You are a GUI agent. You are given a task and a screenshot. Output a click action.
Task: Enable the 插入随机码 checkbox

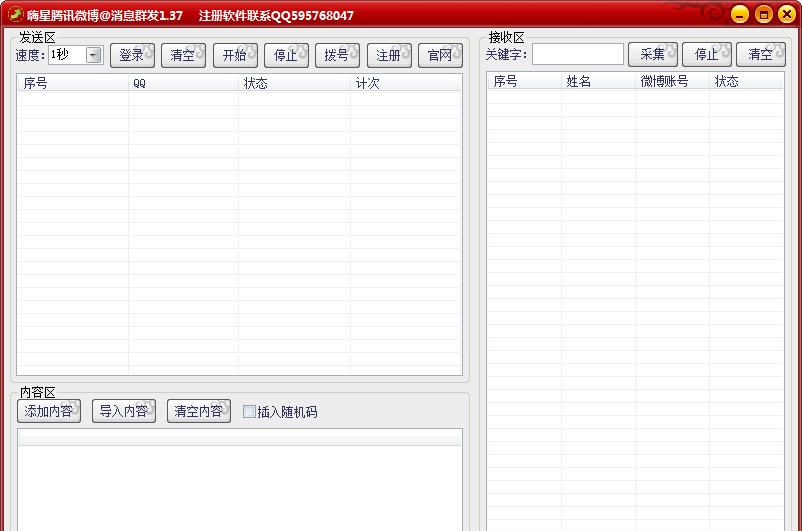(249, 411)
